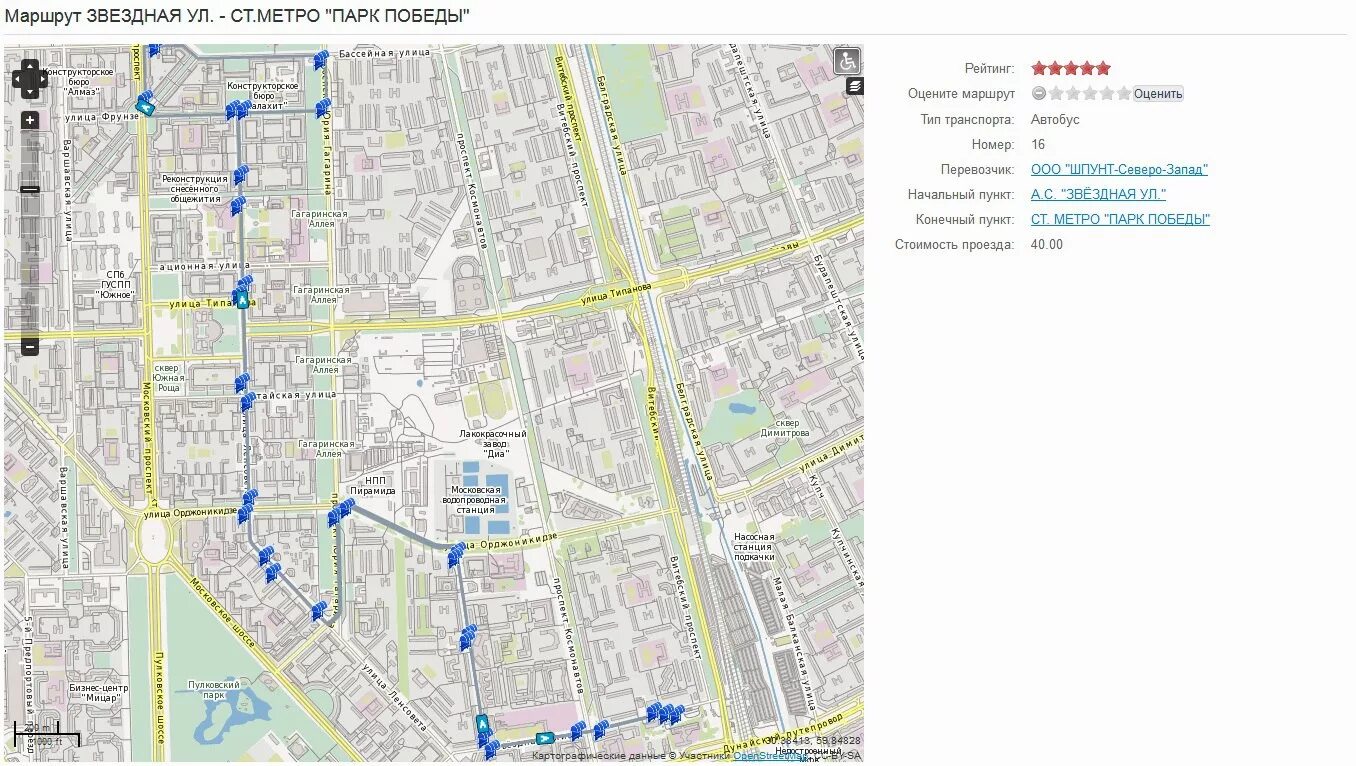
Task: Click Лакокрасочный завод "Диа" map label
Action: click(x=493, y=443)
